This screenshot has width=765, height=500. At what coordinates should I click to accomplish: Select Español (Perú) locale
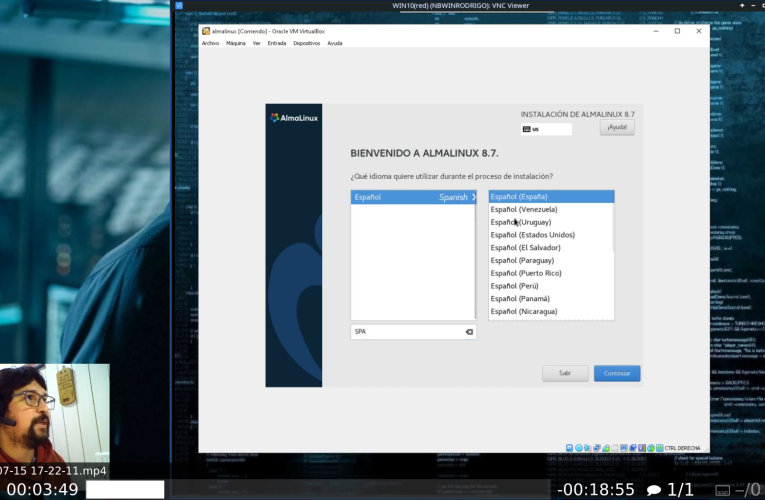[551, 286]
